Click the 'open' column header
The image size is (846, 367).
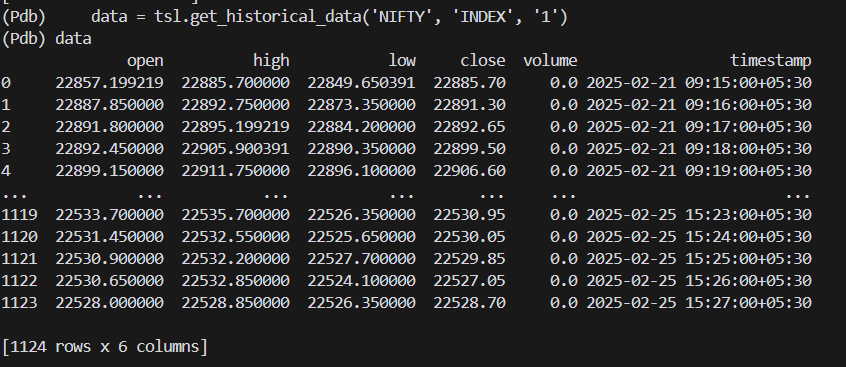pyautogui.click(x=145, y=61)
